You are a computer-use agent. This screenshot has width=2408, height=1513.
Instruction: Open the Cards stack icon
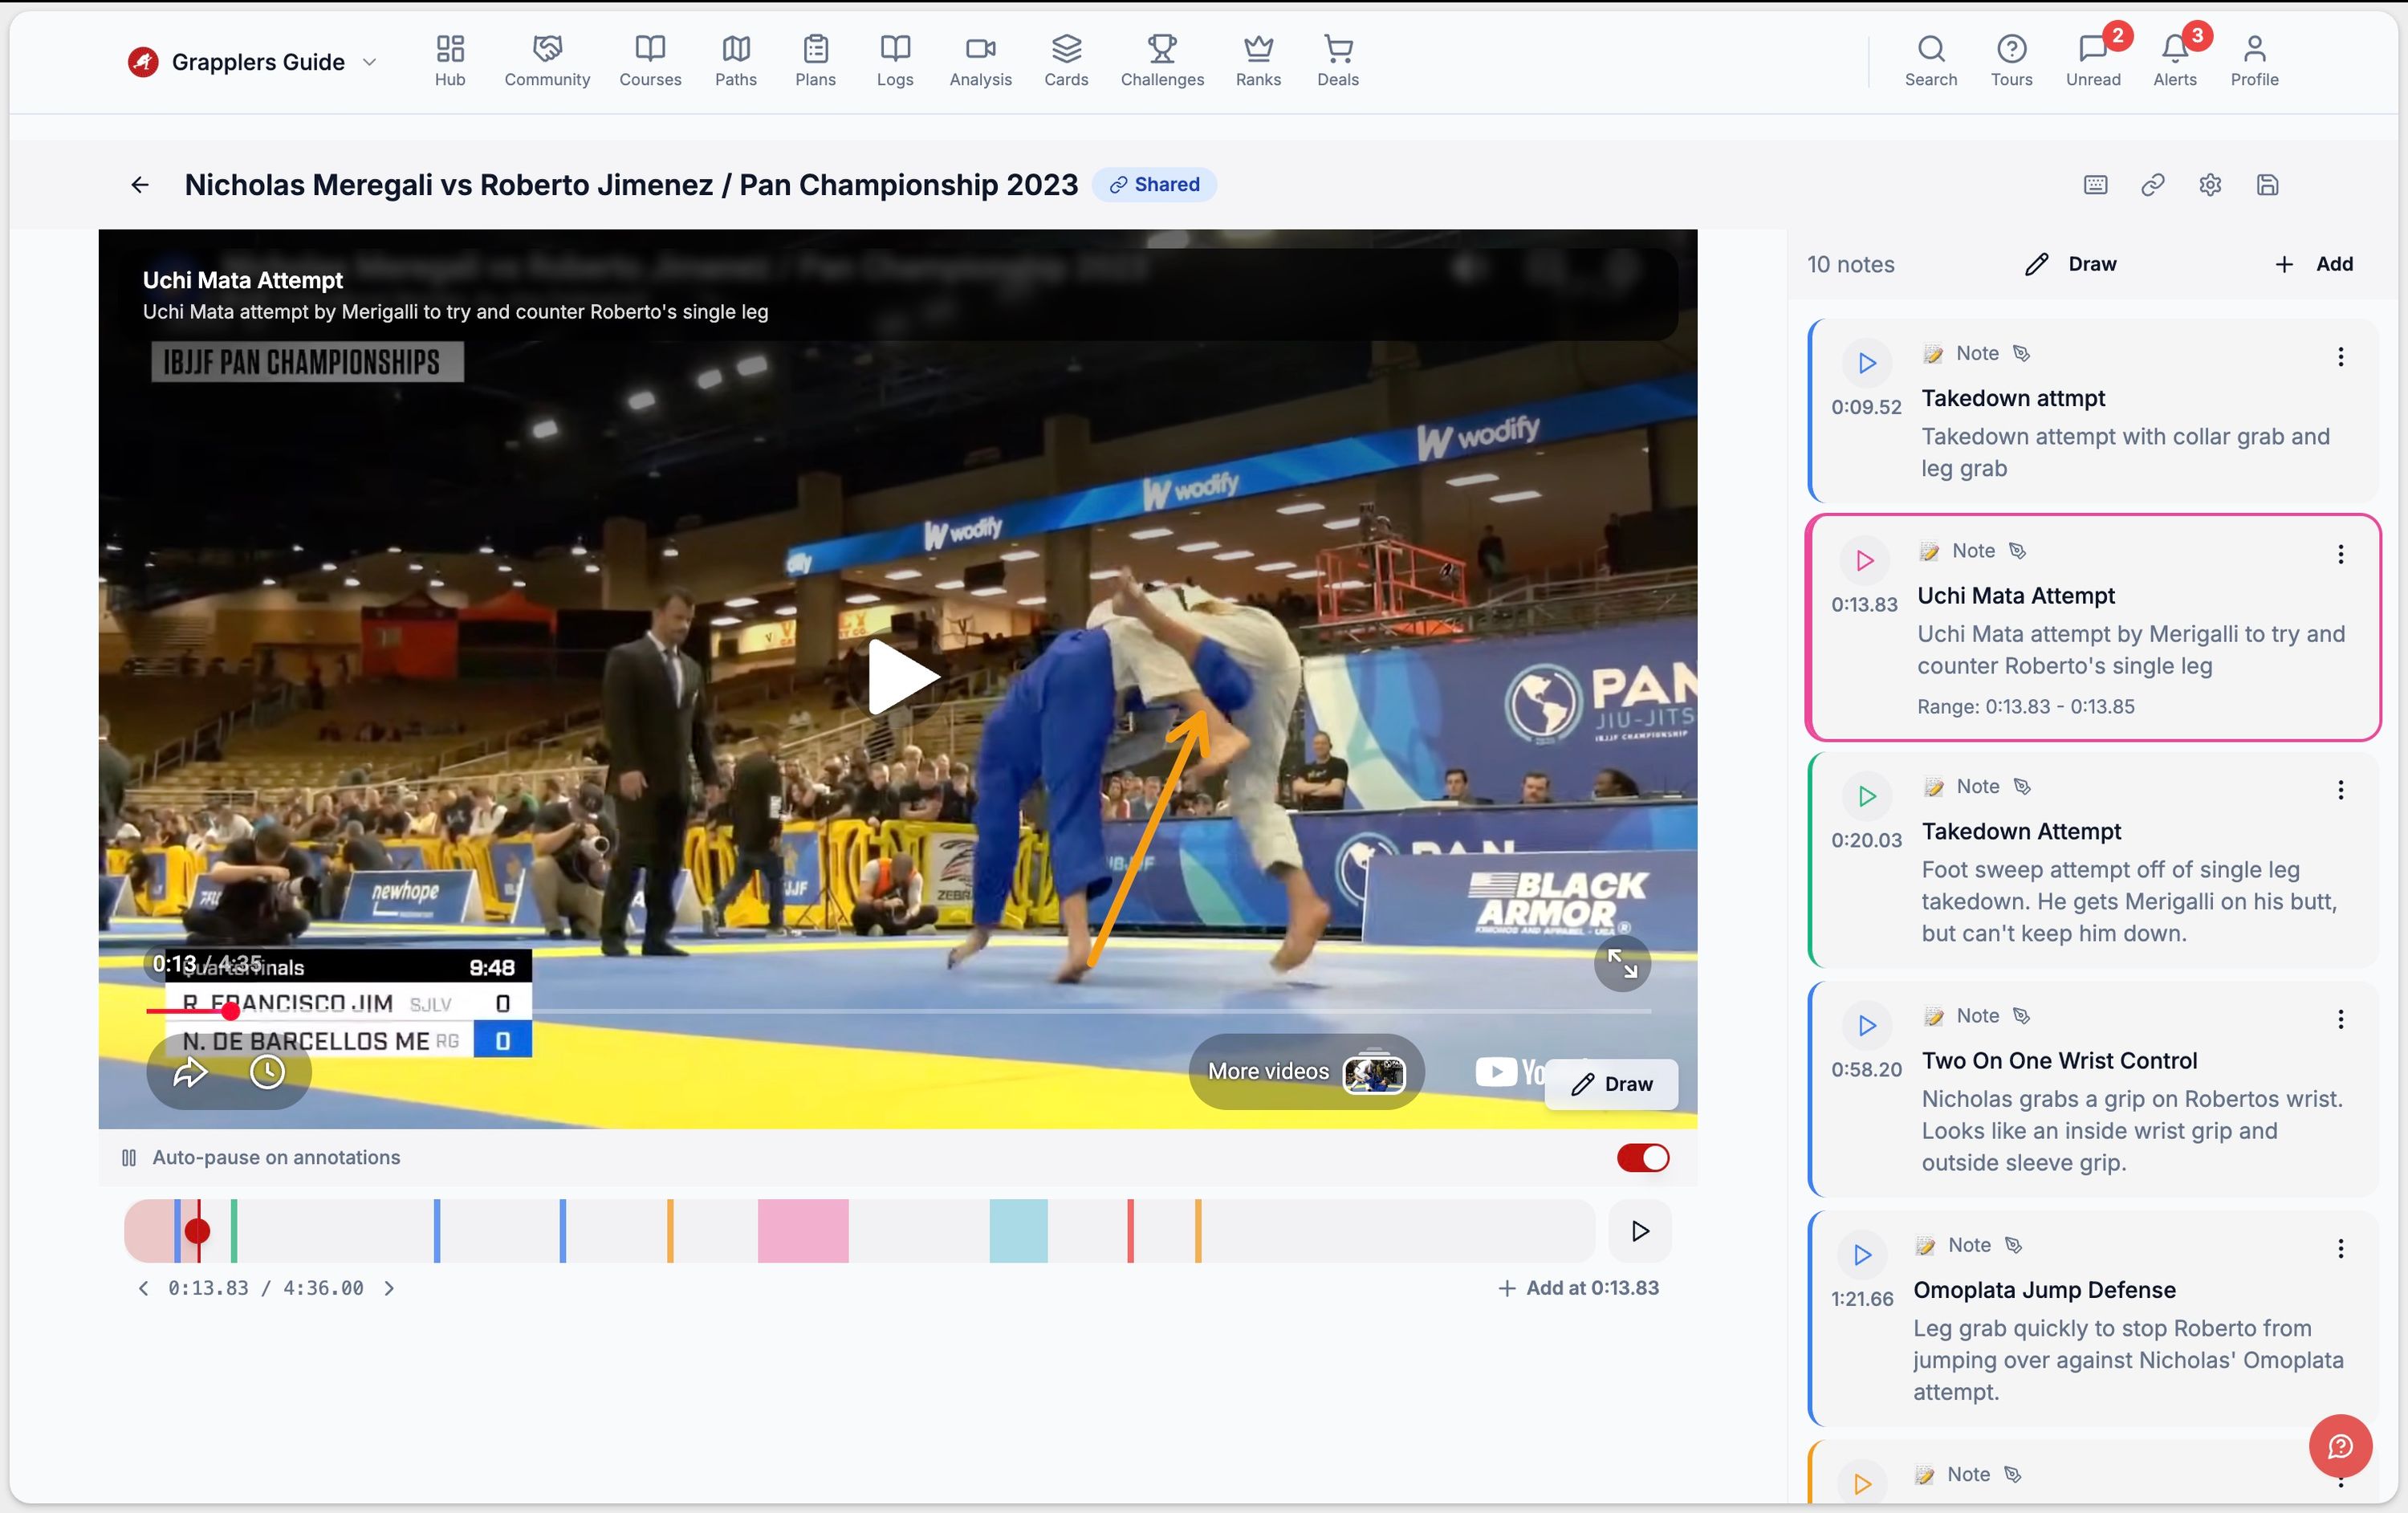(x=1066, y=61)
